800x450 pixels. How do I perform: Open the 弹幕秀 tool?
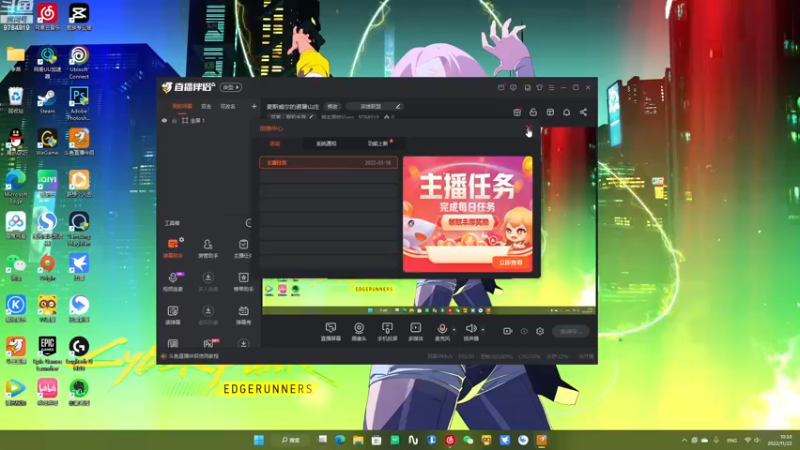(243, 315)
